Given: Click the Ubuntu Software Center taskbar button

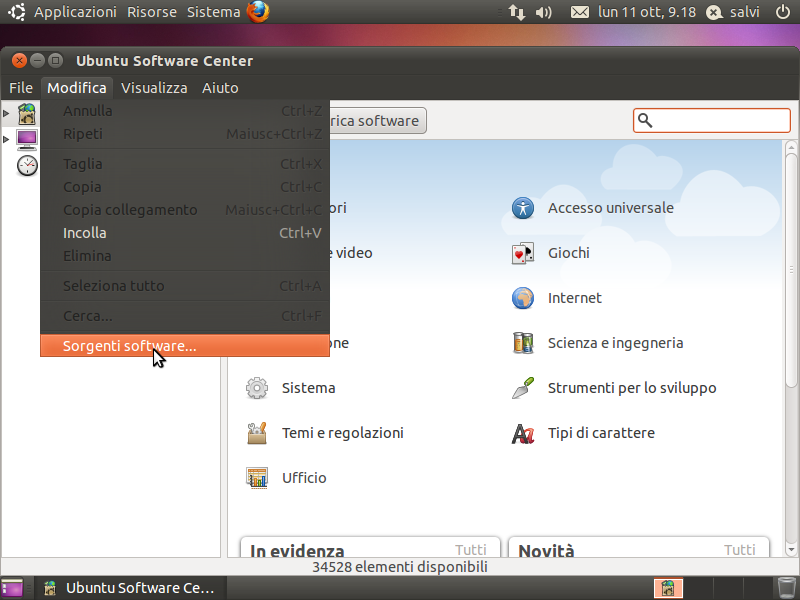Looking at the screenshot, I should coord(131,588).
